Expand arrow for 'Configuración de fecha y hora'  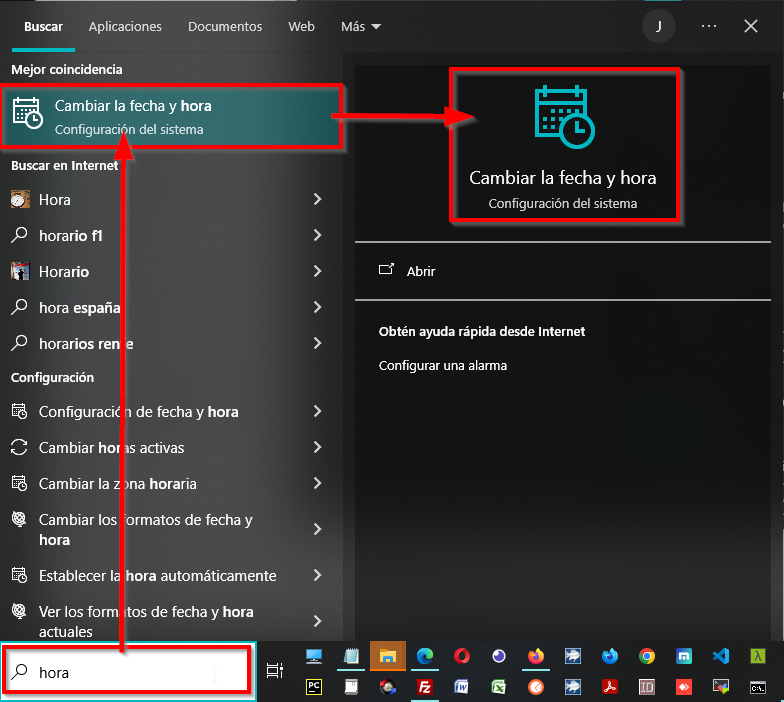317,411
